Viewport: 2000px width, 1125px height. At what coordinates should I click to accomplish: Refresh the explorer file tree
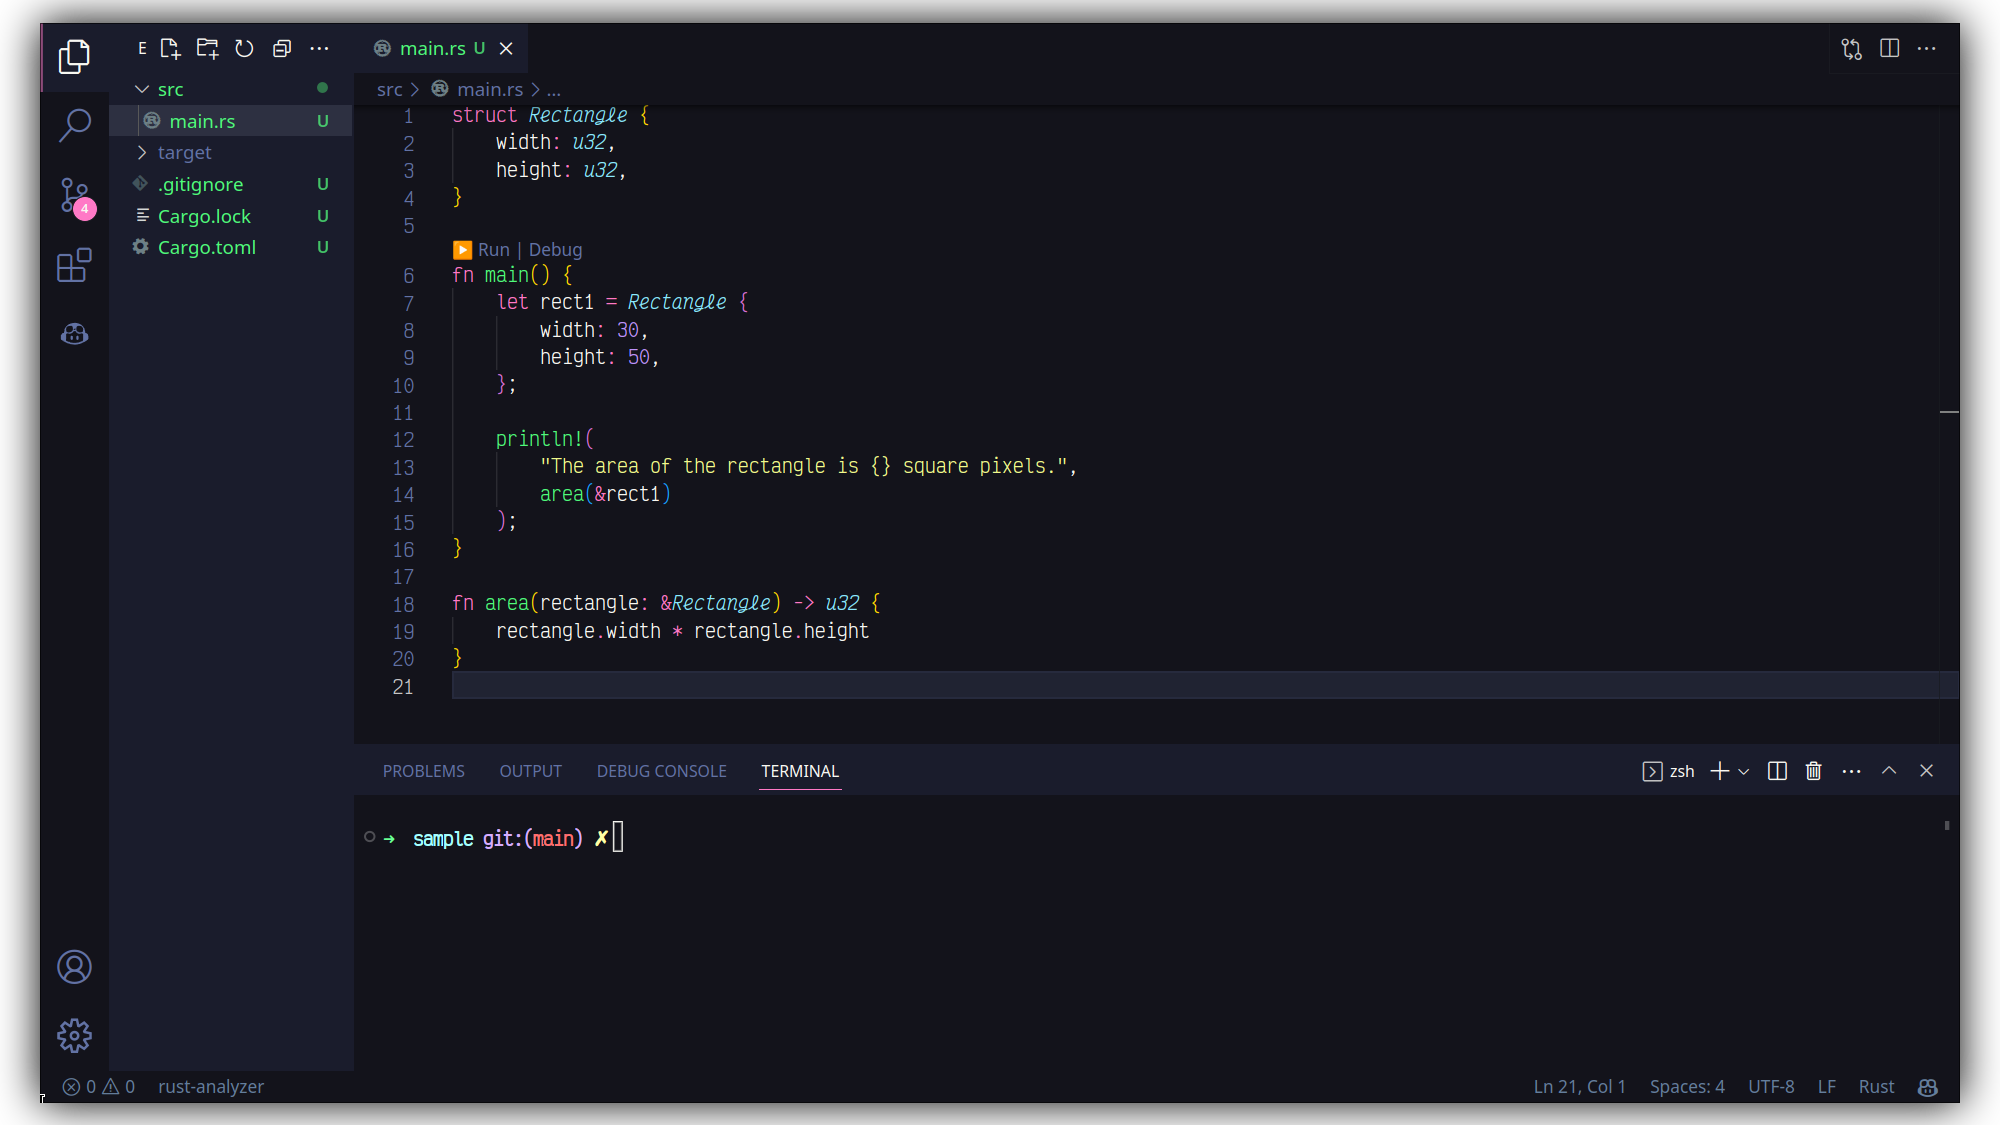click(x=244, y=48)
